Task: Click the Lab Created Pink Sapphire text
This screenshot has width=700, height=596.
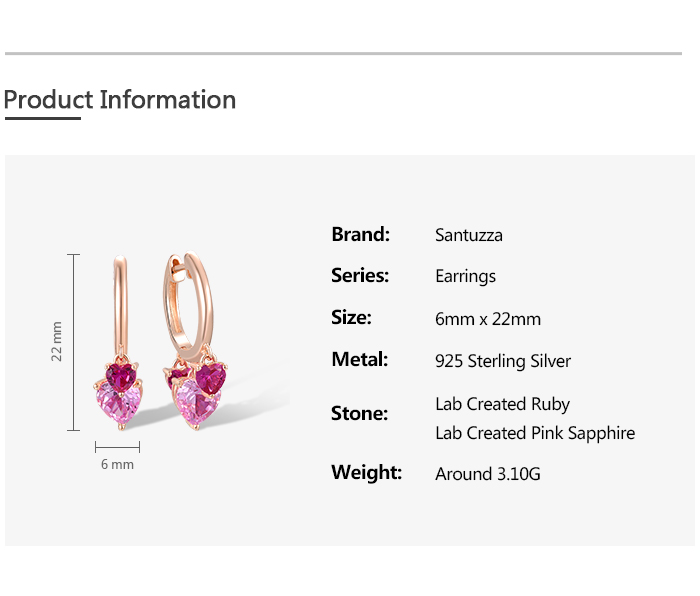Action: point(535,433)
